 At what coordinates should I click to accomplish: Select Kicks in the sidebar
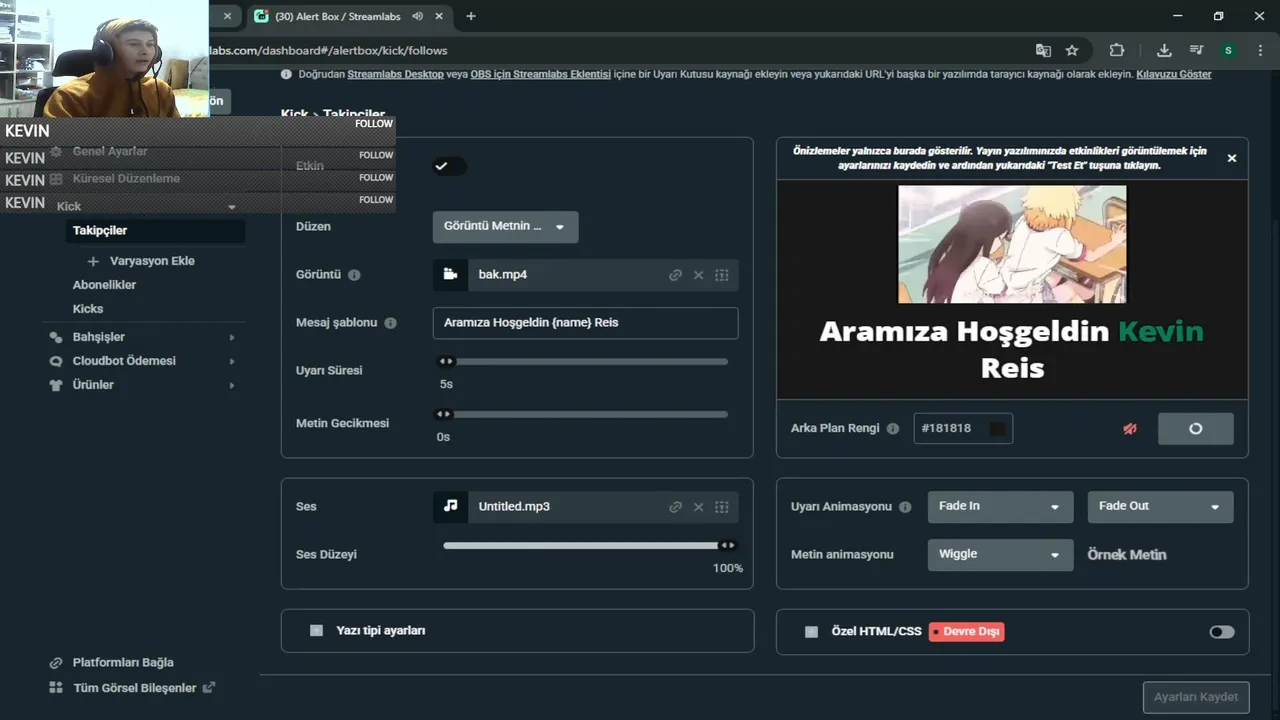88,309
